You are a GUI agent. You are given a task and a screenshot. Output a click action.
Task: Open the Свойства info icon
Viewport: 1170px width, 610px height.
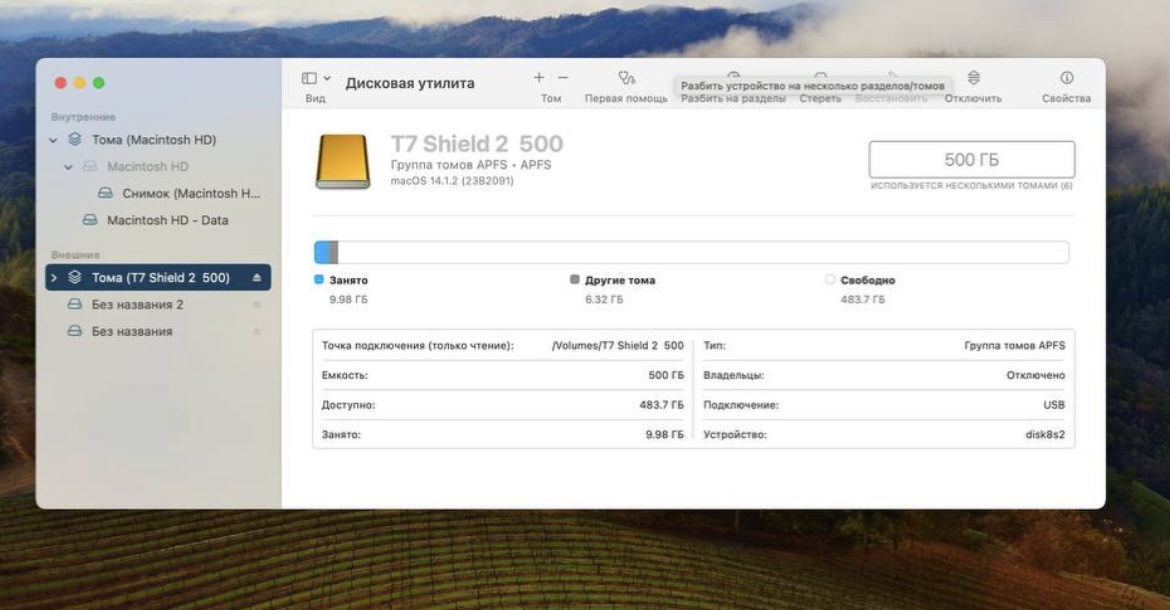click(x=1066, y=78)
